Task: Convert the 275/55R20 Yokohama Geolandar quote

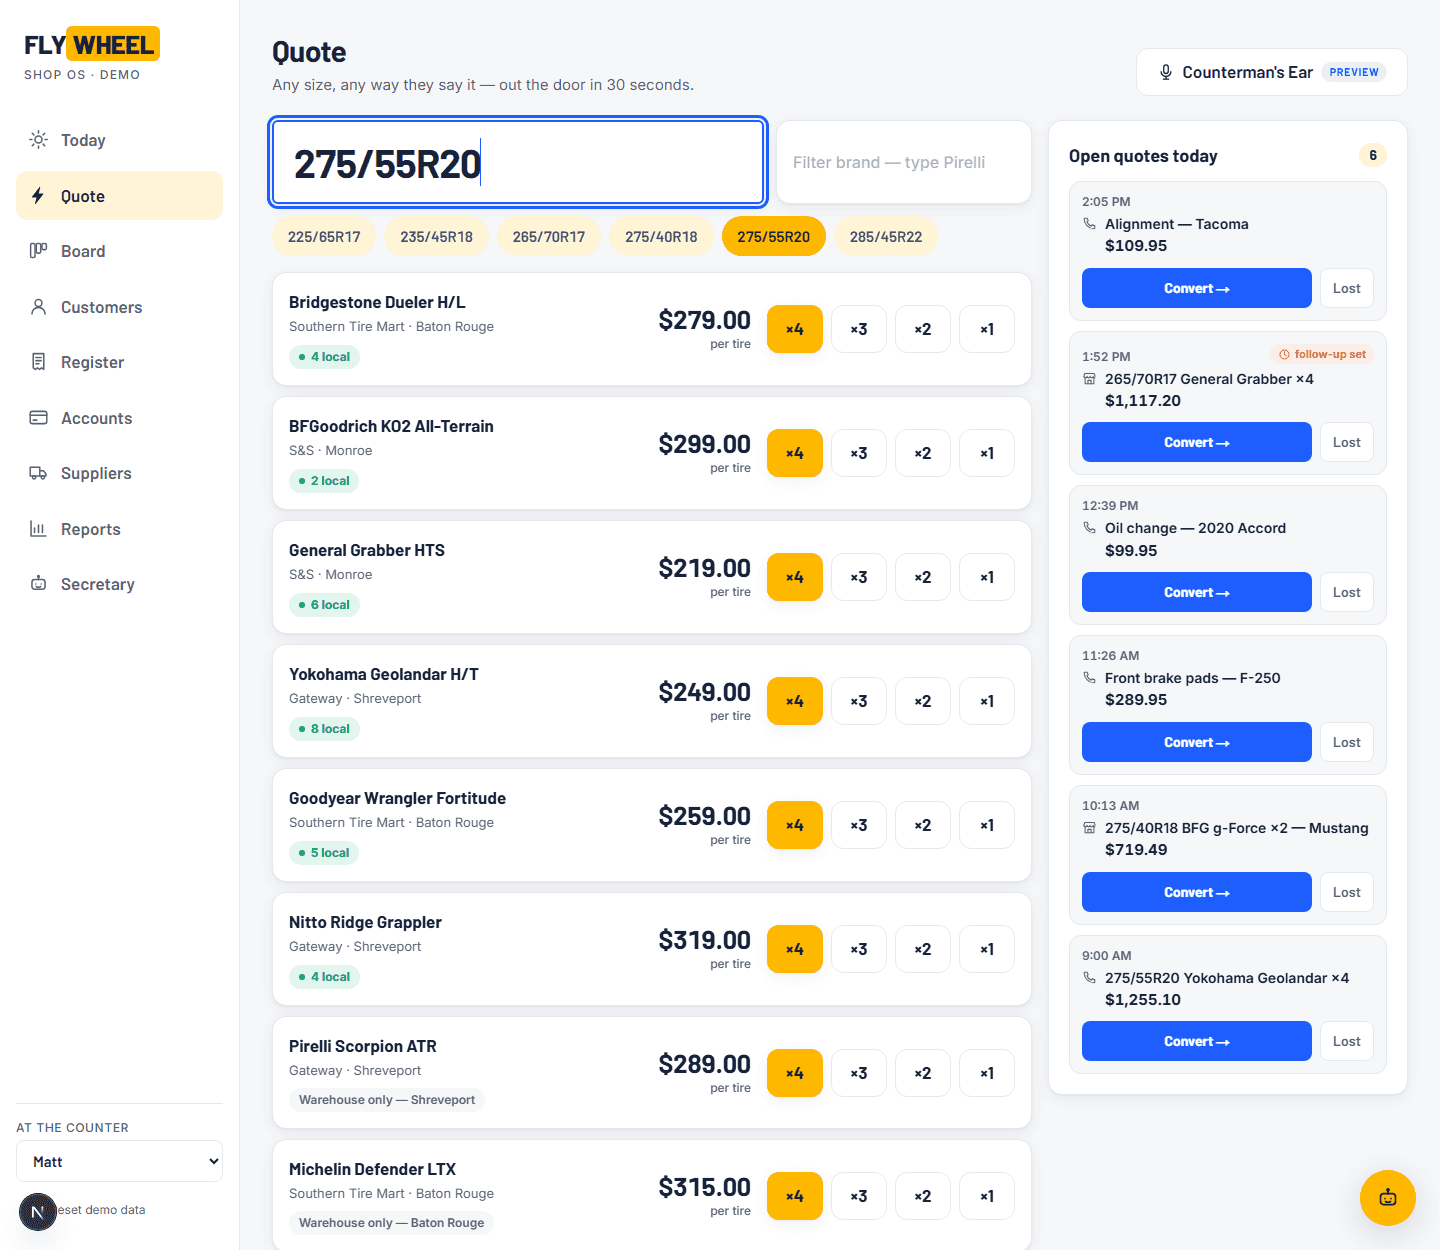Action: 1197,1041
